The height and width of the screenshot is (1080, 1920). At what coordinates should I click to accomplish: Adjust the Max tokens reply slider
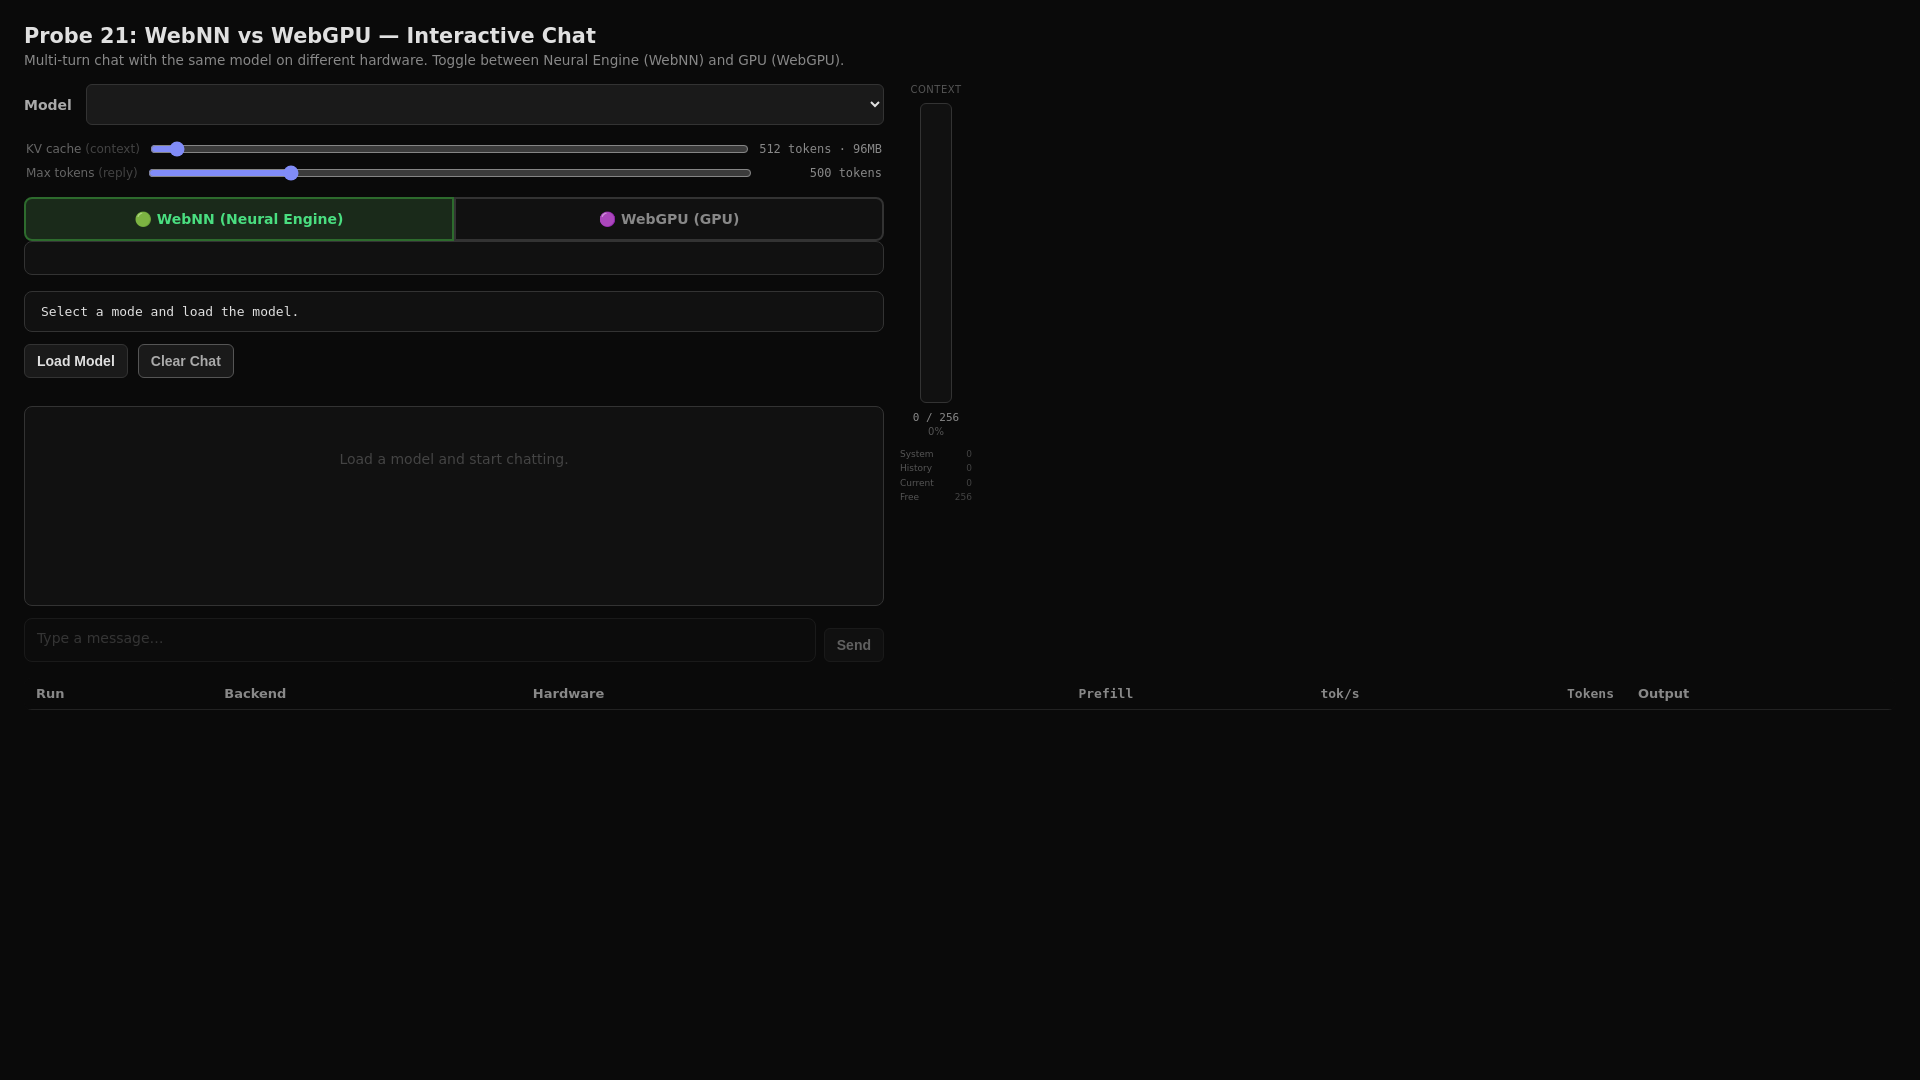[450, 173]
